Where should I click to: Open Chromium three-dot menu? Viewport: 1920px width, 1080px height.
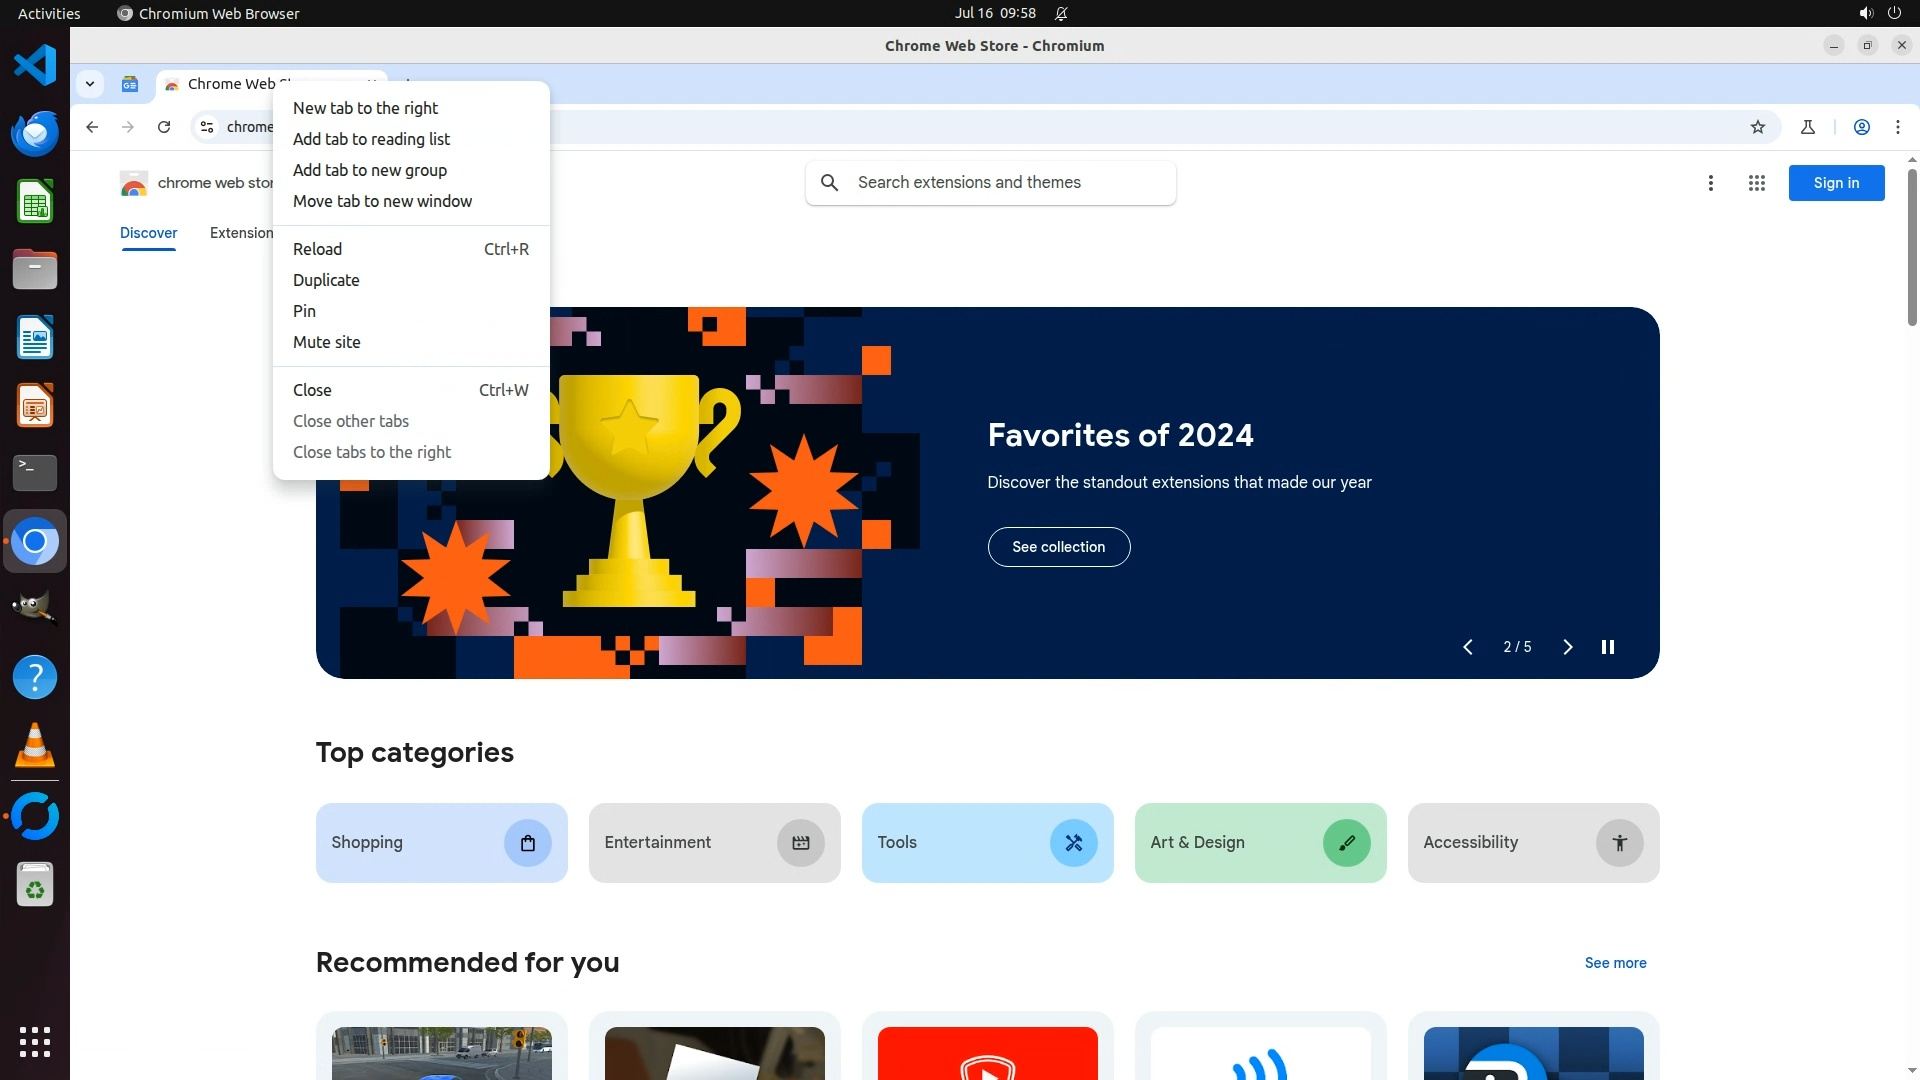tap(1898, 127)
